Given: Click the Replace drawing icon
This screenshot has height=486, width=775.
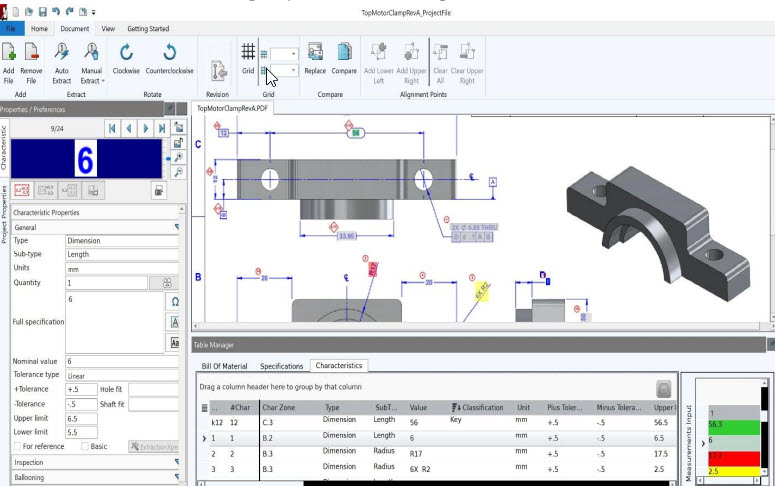Looking at the screenshot, I should click(x=315, y=53).
